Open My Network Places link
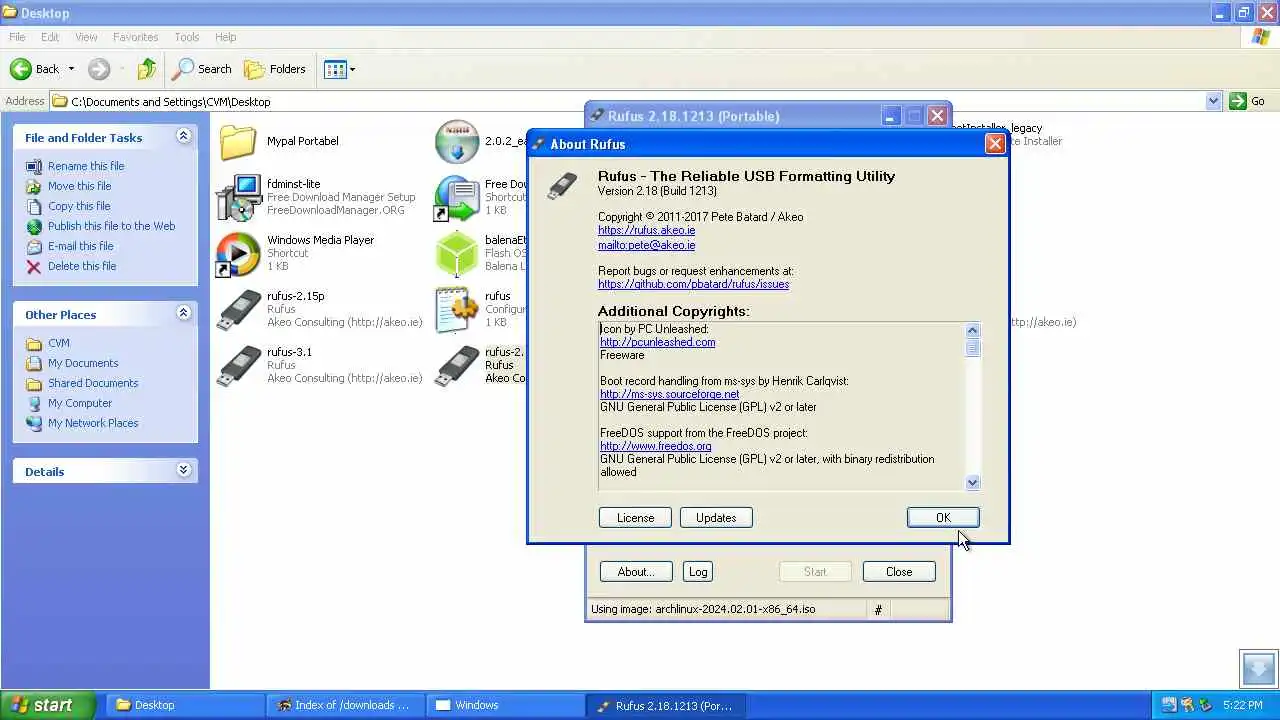1280x720 pixels. (x=93, y=423)
